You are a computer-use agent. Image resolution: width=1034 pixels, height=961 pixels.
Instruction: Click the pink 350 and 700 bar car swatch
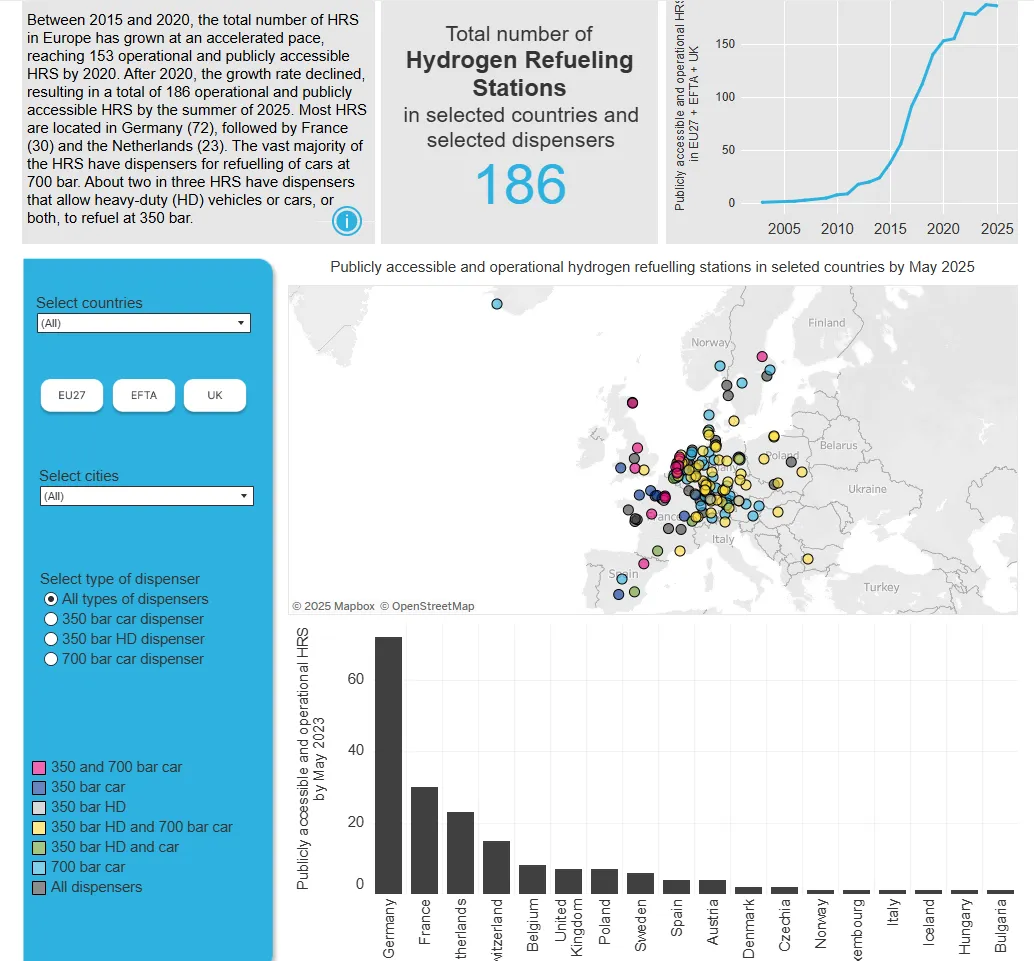point(39,768)
